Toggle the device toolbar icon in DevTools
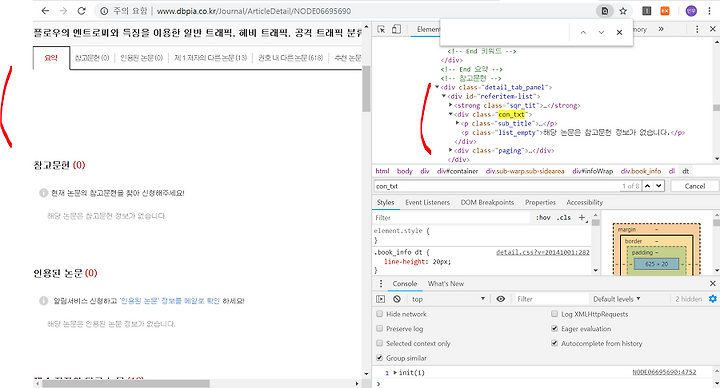This screenshot has height=388, width=720. coord(396,29)
